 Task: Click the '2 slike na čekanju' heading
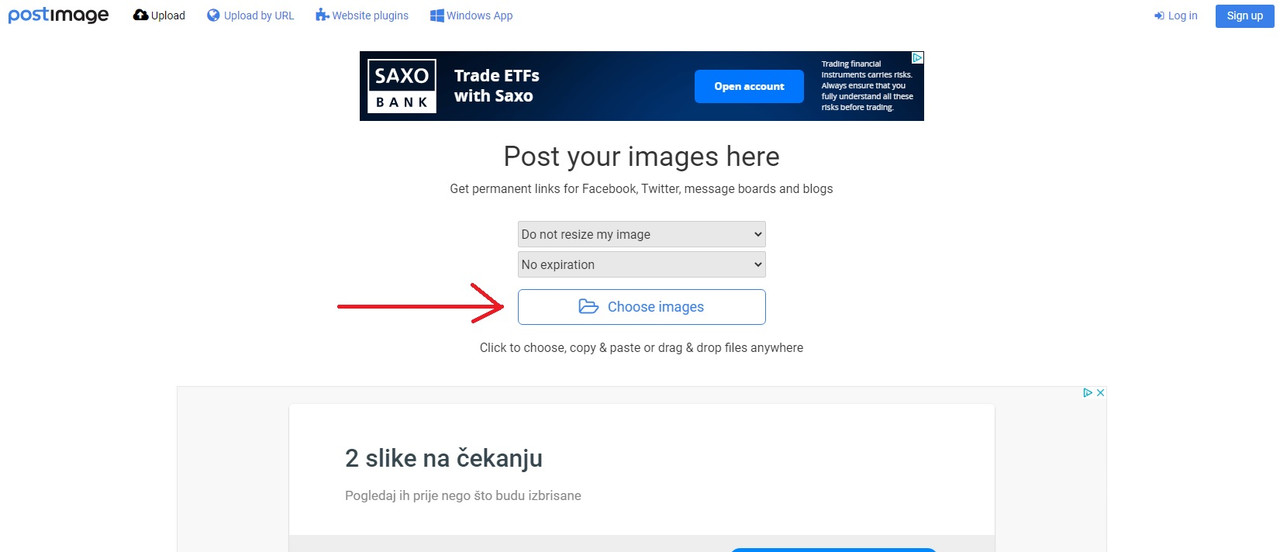[x=444, y=458]
